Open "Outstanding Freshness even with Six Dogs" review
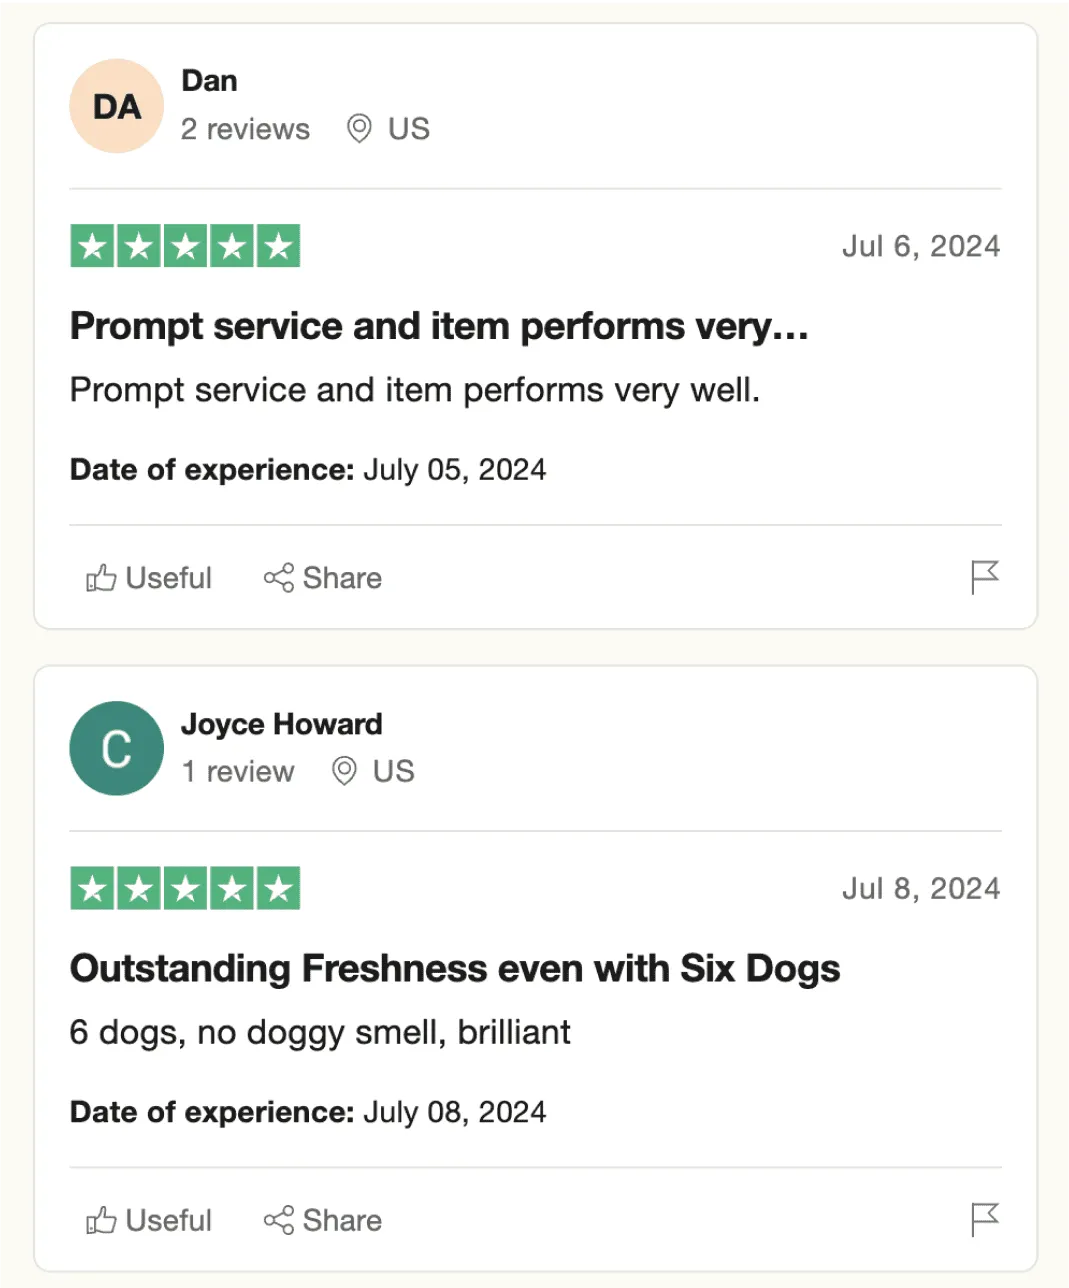The height and width of the screenshot is (1288, 1069). pos(455,968)
